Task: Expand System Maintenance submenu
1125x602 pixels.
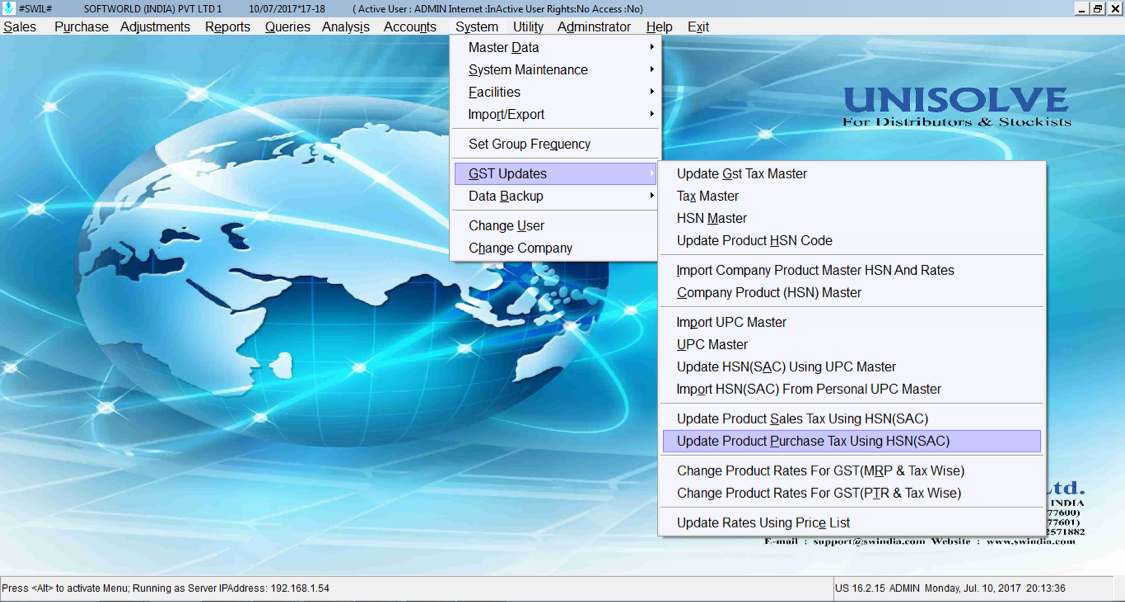Action: pos(555,70)
